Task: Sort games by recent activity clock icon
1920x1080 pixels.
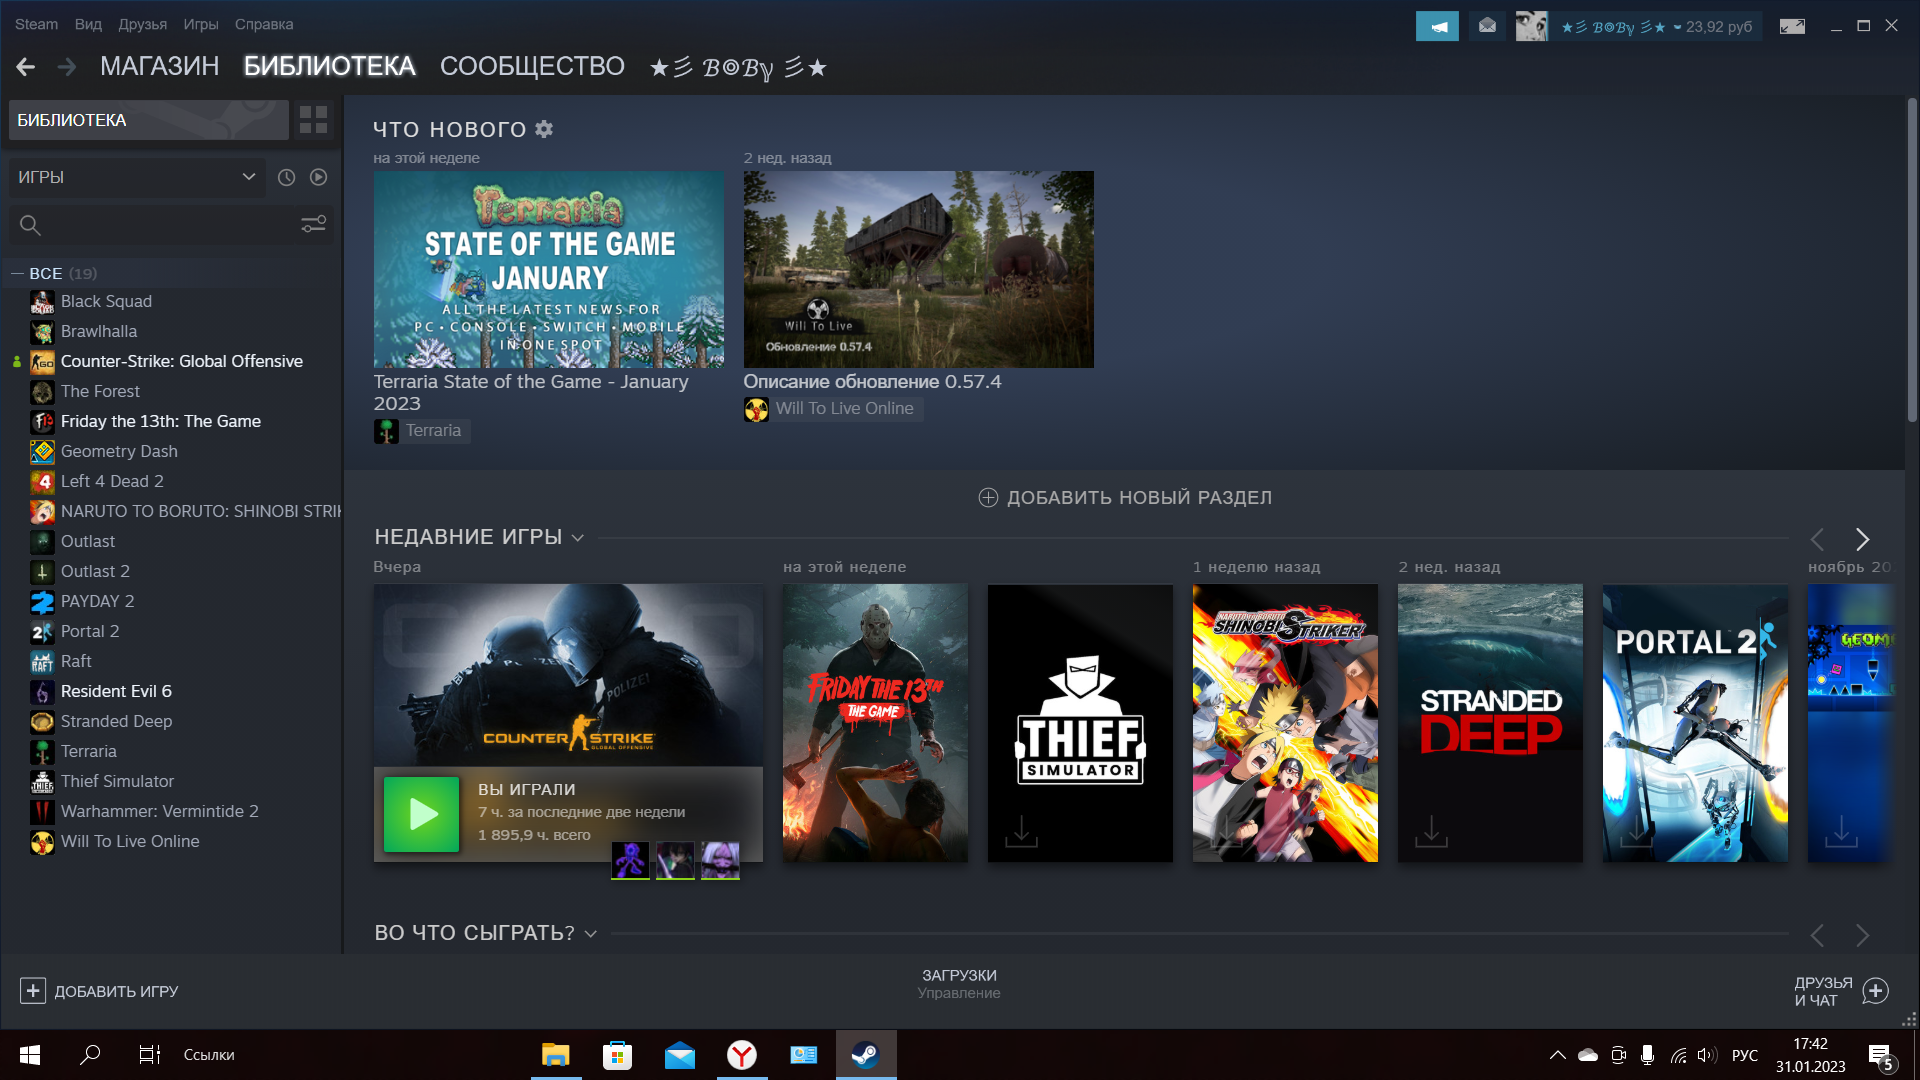Action: 286,177
